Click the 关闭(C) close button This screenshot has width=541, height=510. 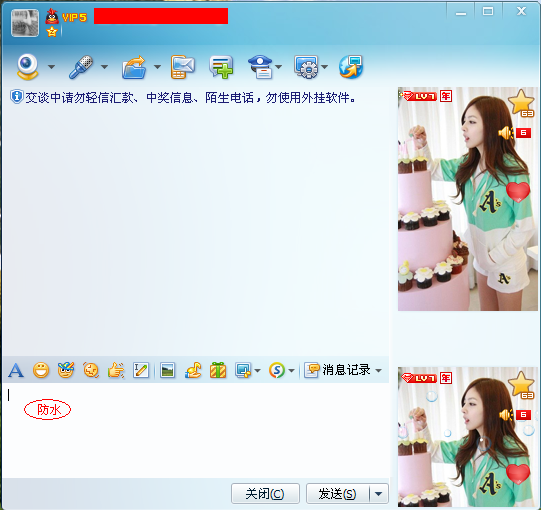click(x=265, y=494)
